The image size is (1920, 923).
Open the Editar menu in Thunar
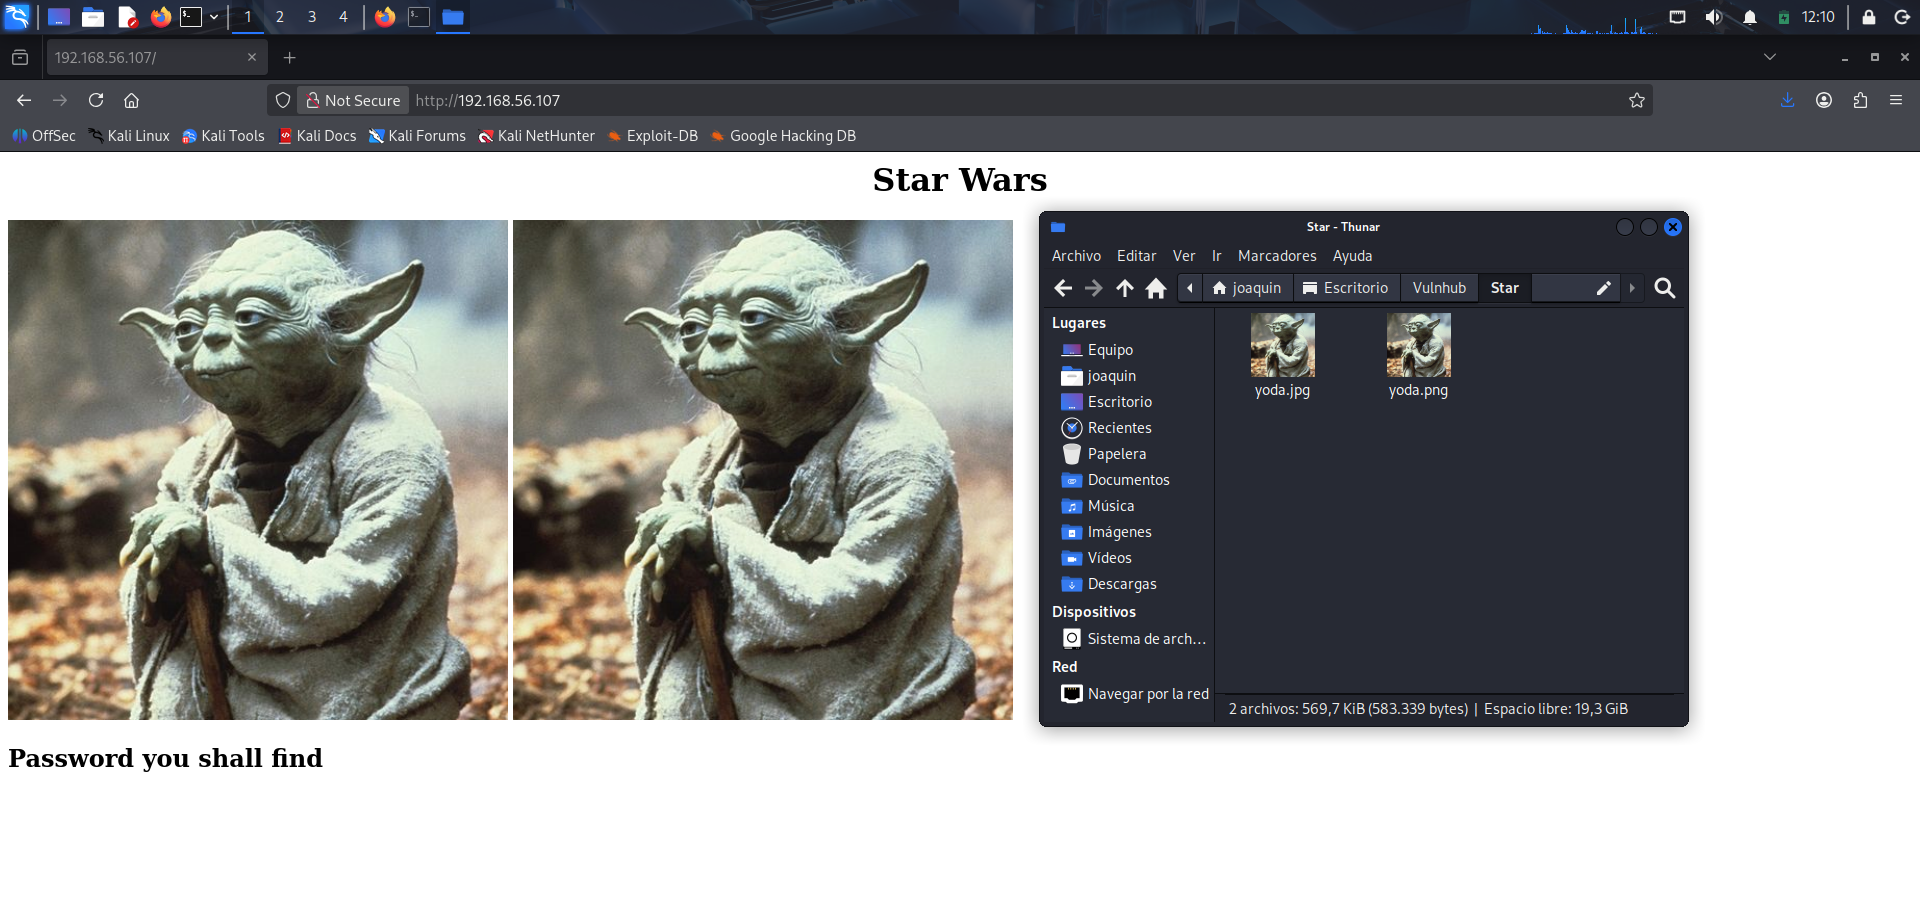coord(1136,256)
